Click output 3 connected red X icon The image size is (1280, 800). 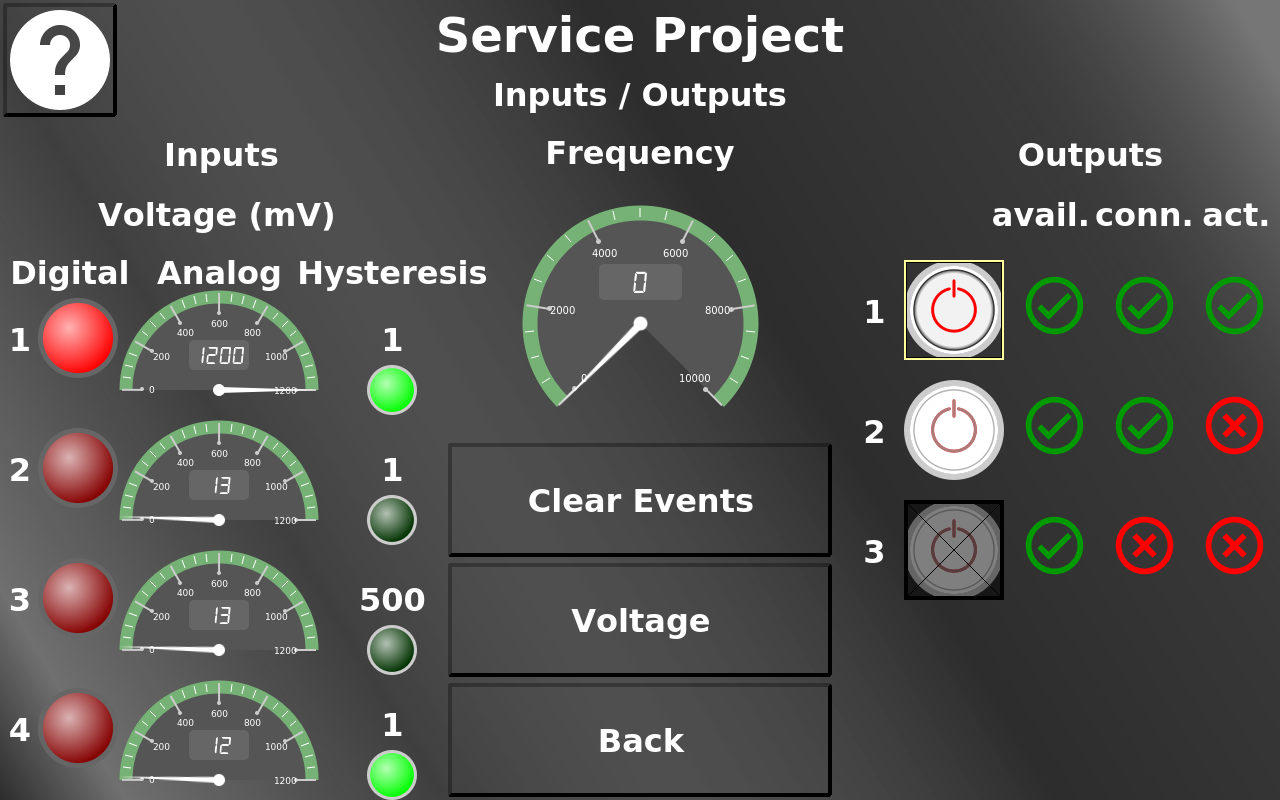tap(1144, 546)
